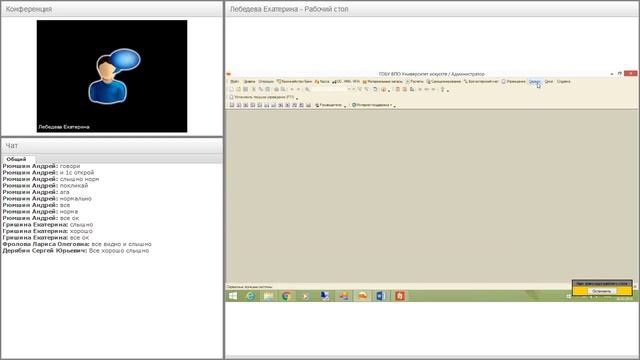Click chat message 'нормально'

point(76,199)
